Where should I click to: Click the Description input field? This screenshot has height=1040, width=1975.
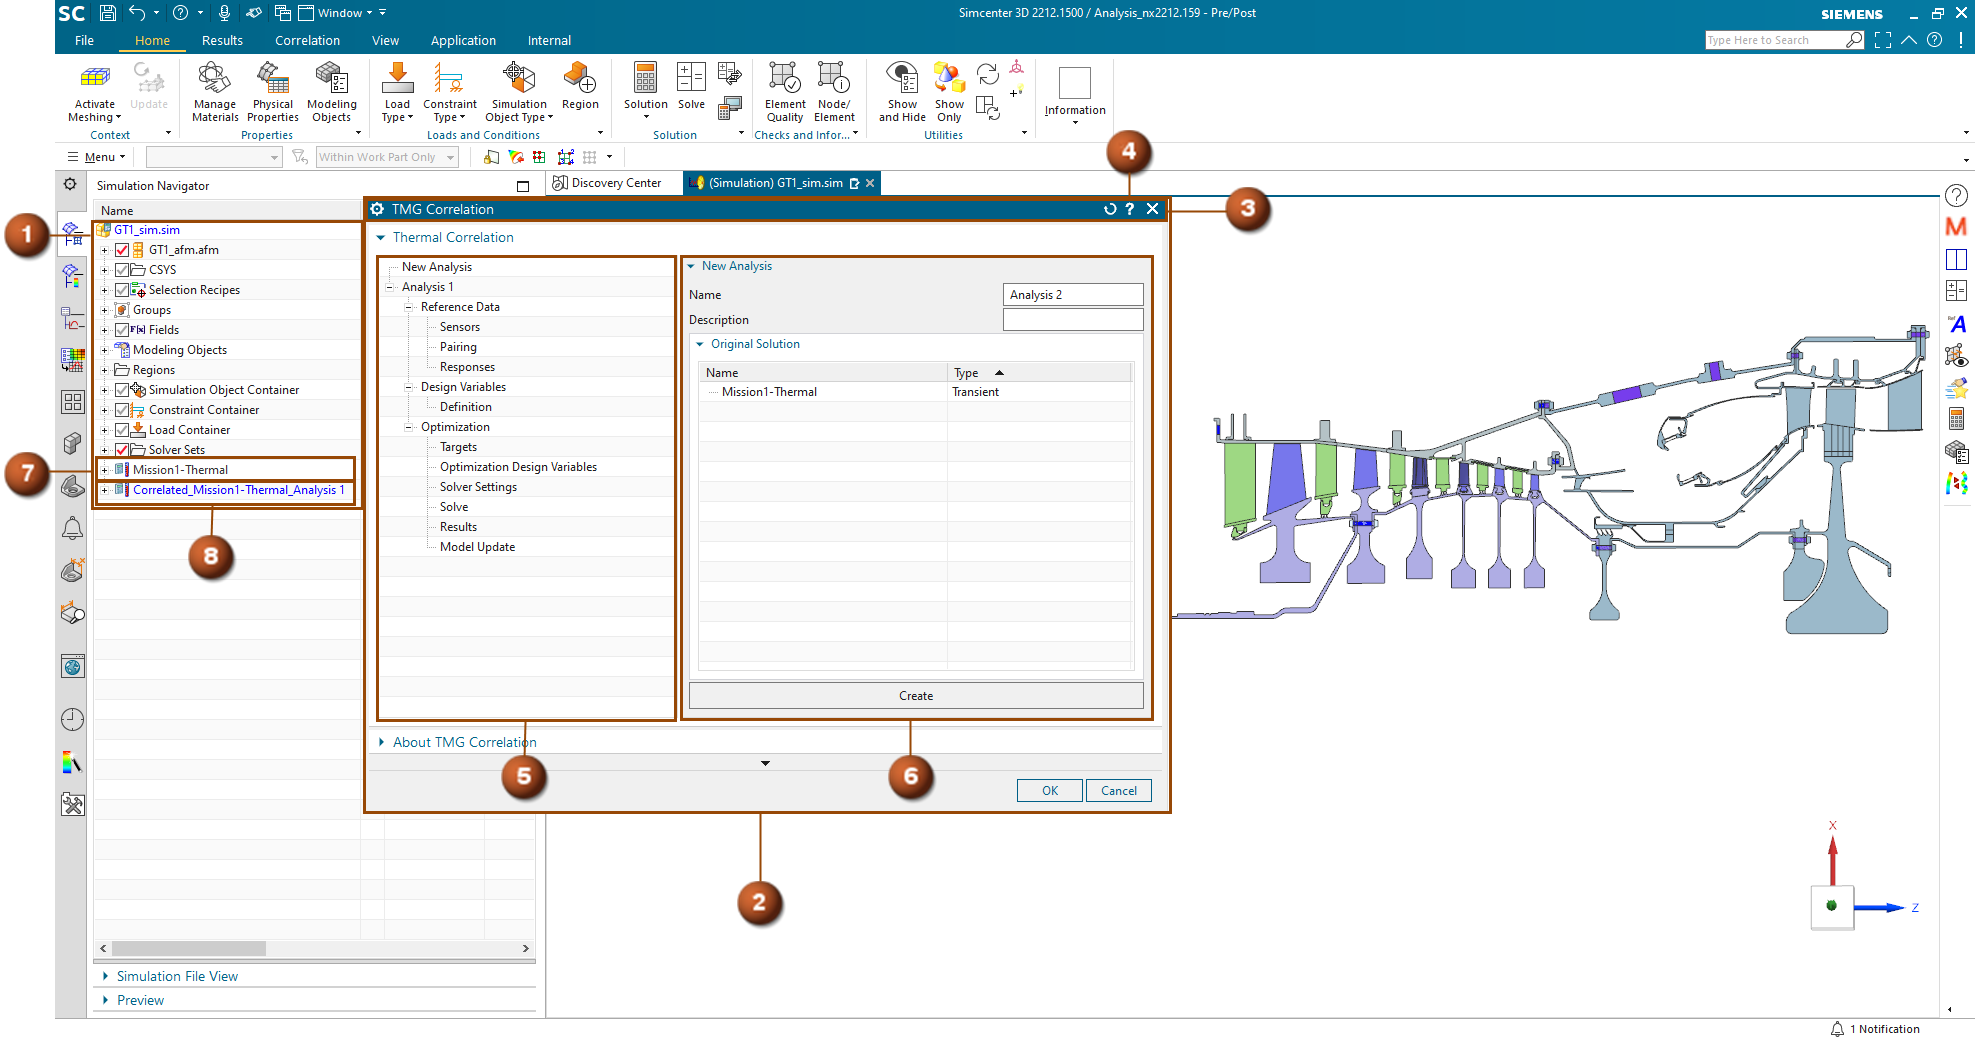click(1072, 320)
